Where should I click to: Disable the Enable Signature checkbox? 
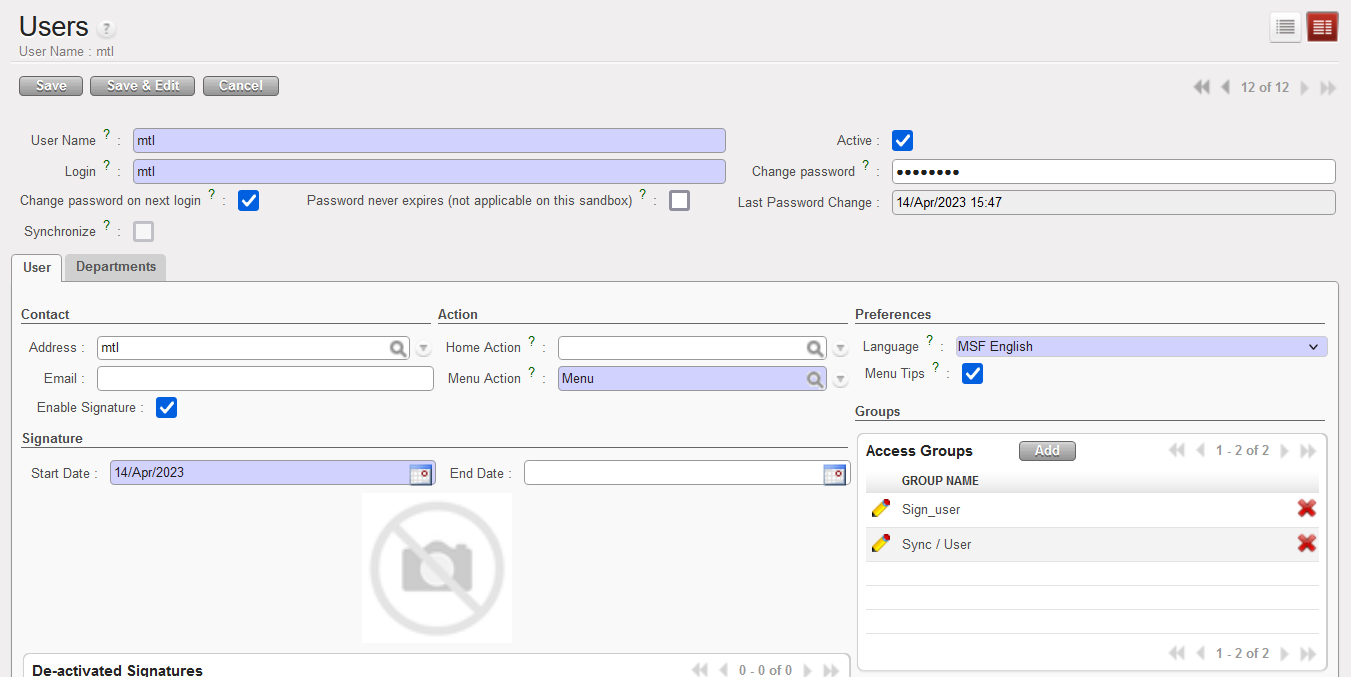click(x=167, y=408)
